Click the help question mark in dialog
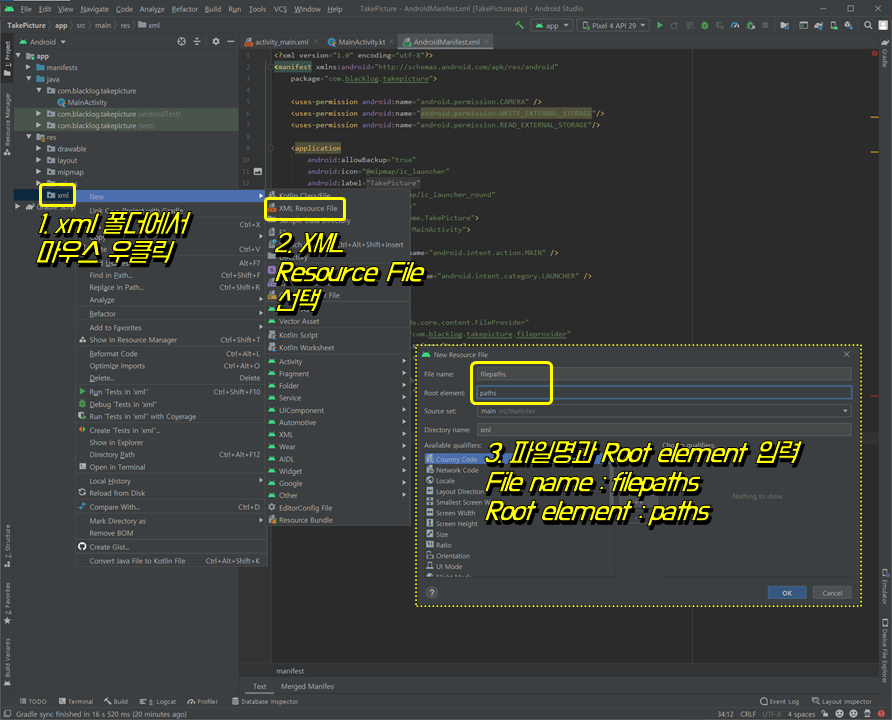892x720 pixels. coord(432,593)
